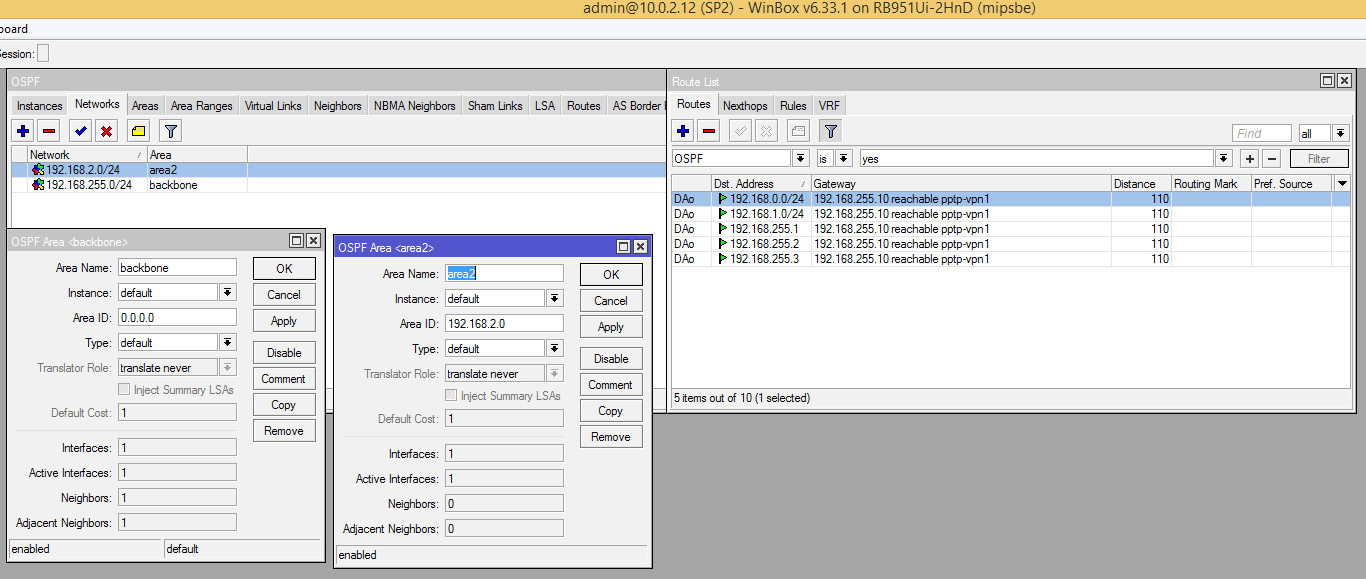Click the red X disable icon in OSPF window
The height and width of the screenshot is (579, 1366).
pos(106,131)
